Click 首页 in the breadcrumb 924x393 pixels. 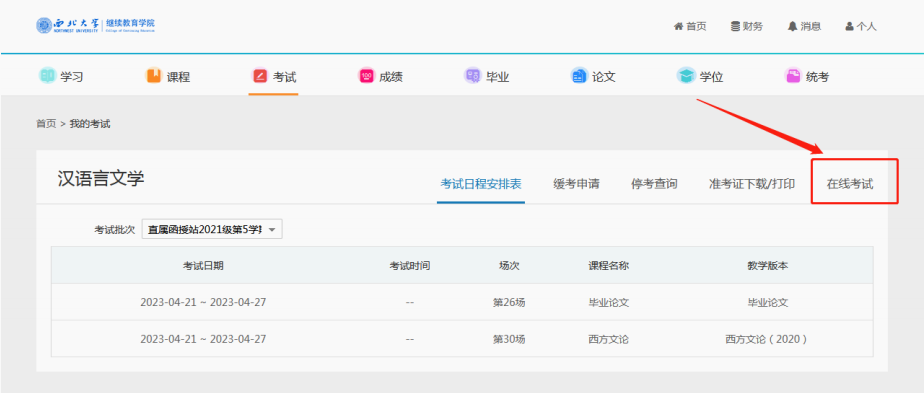46,124
